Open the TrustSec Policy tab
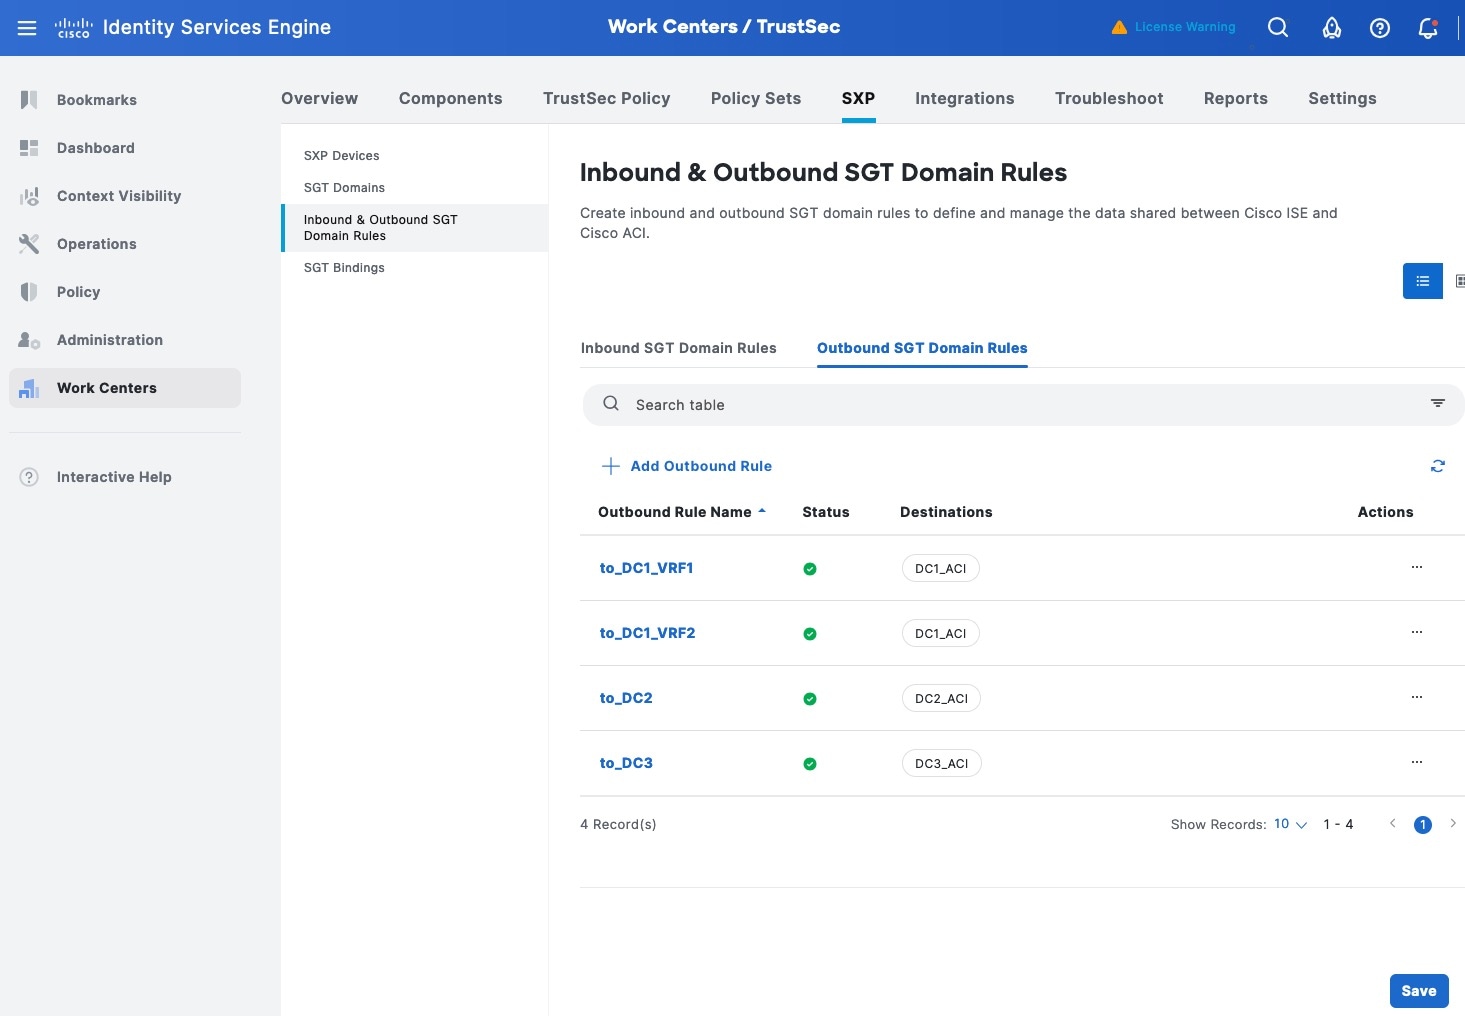This screenshot has width=1465, height=1016. coord(606,98)
